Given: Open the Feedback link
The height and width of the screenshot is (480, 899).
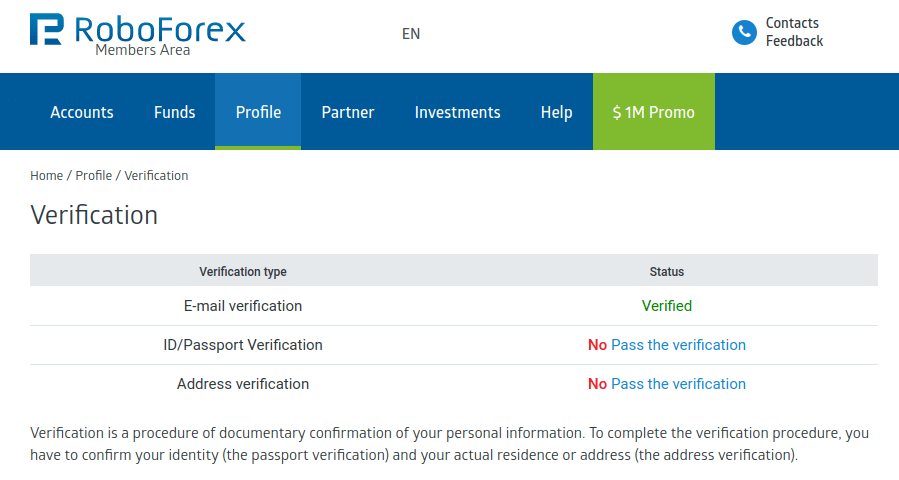Looking at the screenshot, I should tap(794, 41).
